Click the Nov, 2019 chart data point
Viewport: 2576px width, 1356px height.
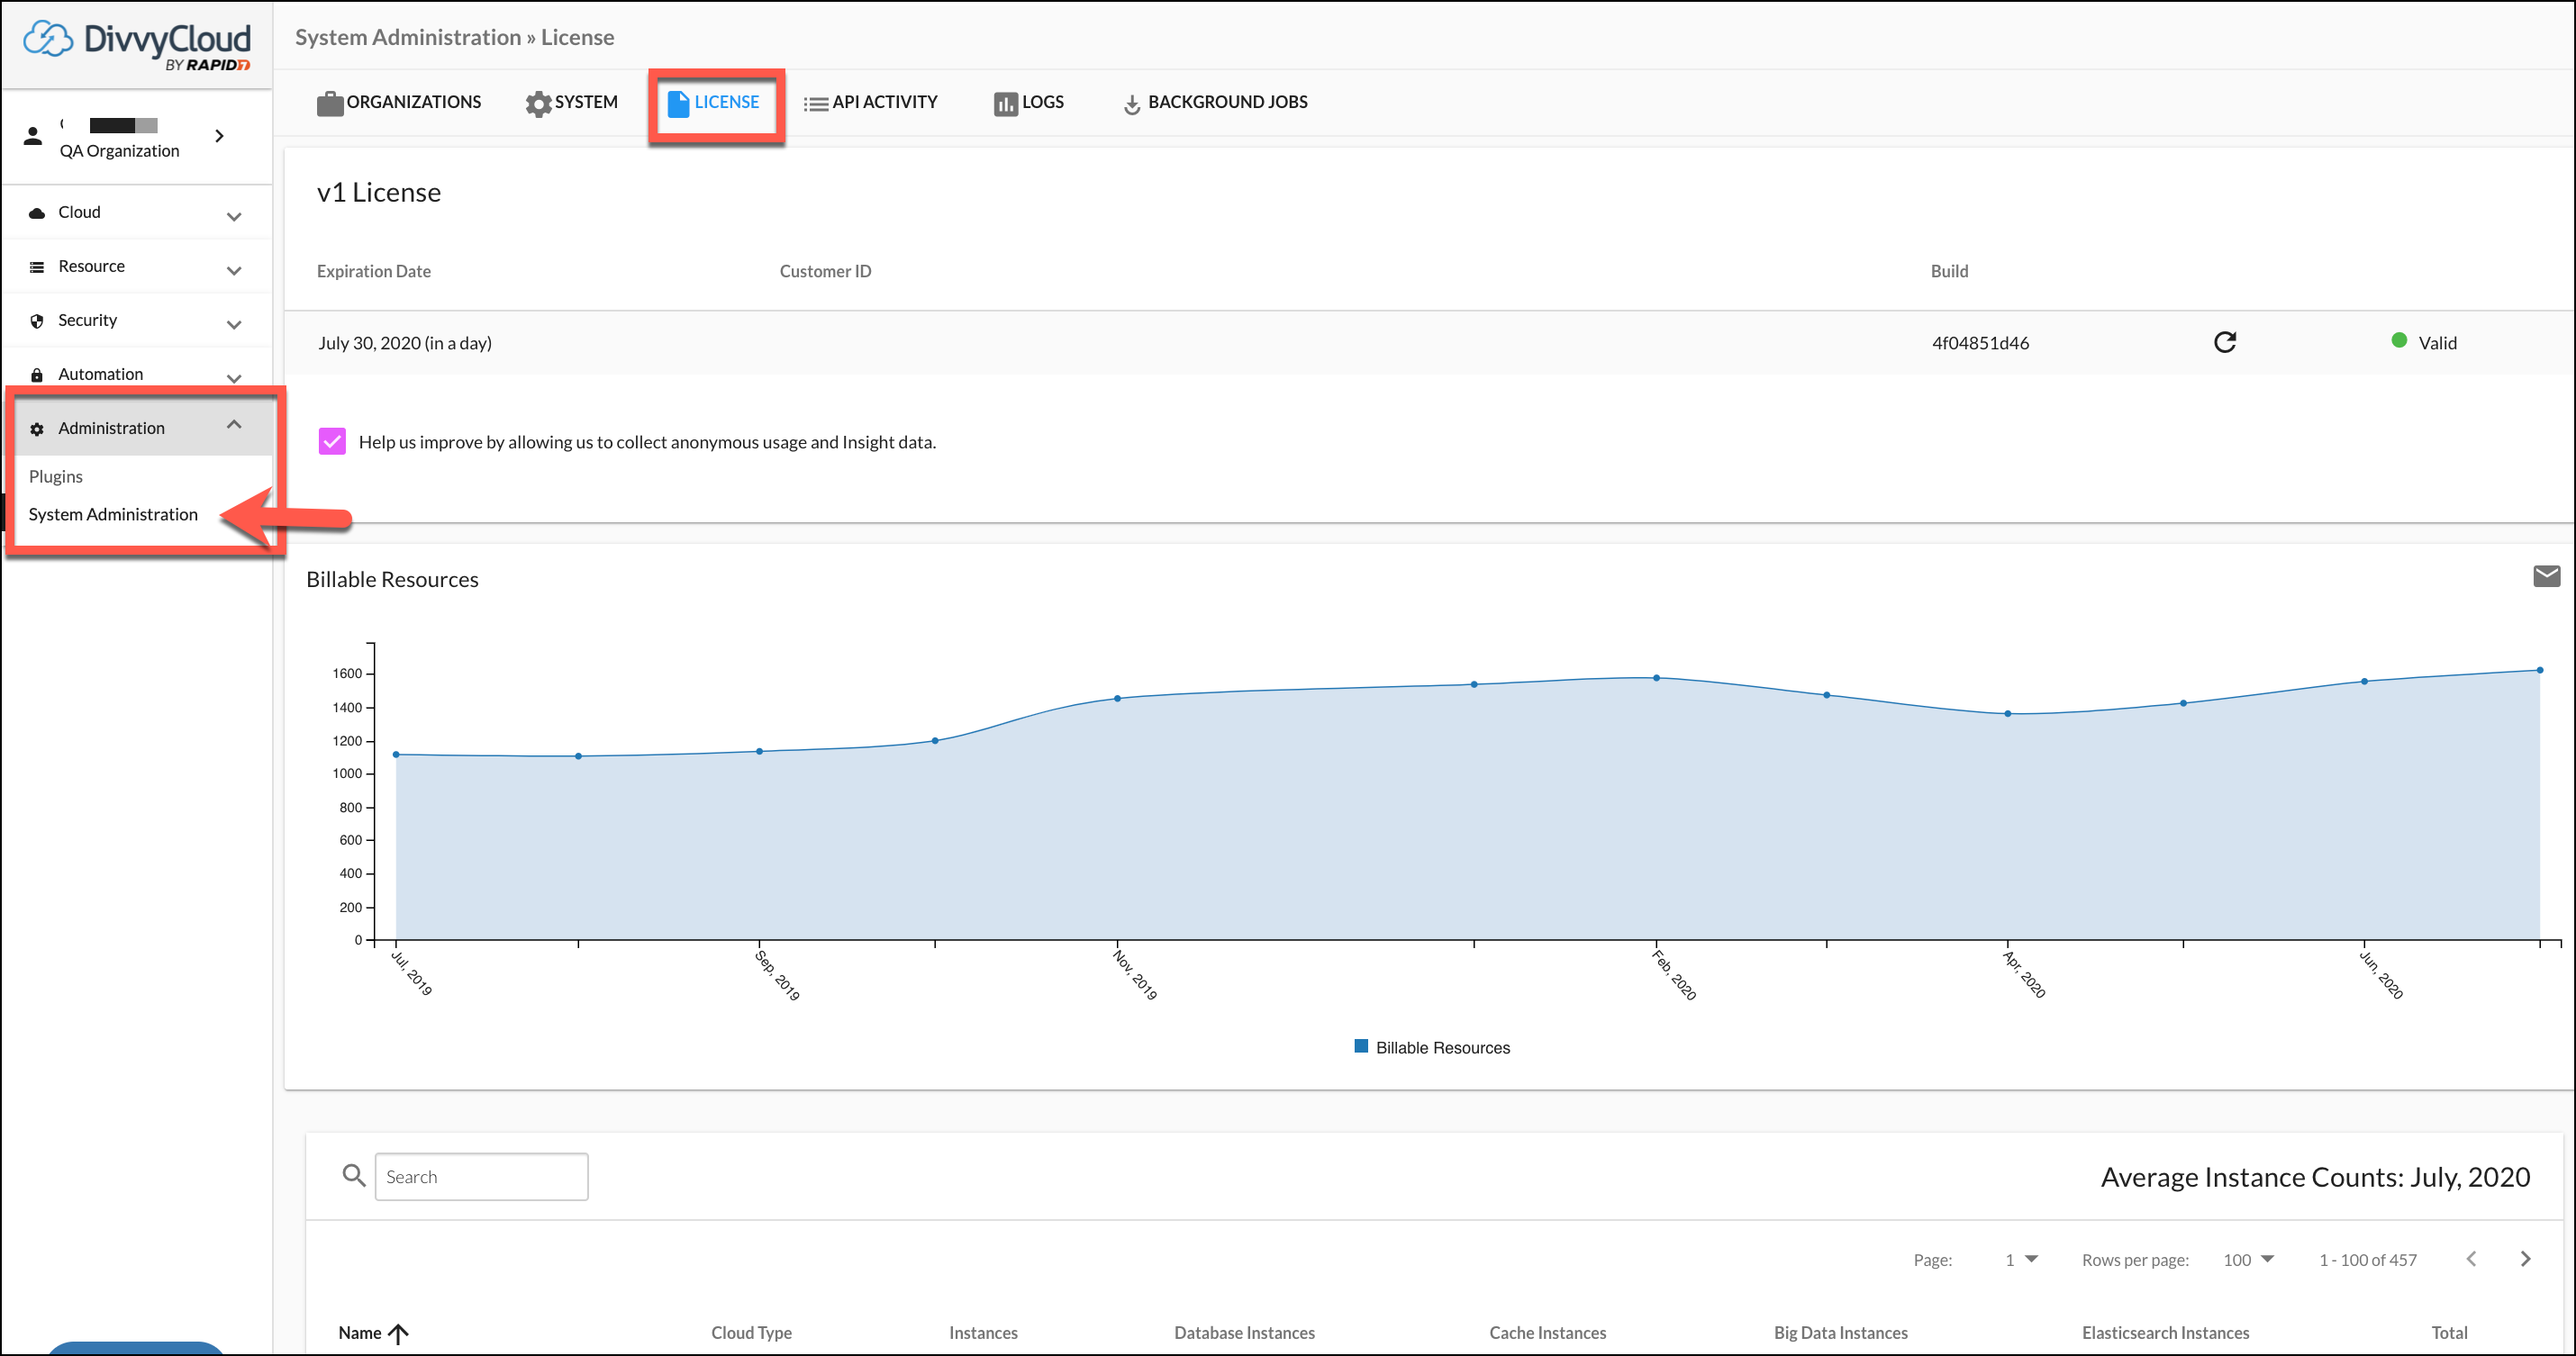coord(1117,698)
